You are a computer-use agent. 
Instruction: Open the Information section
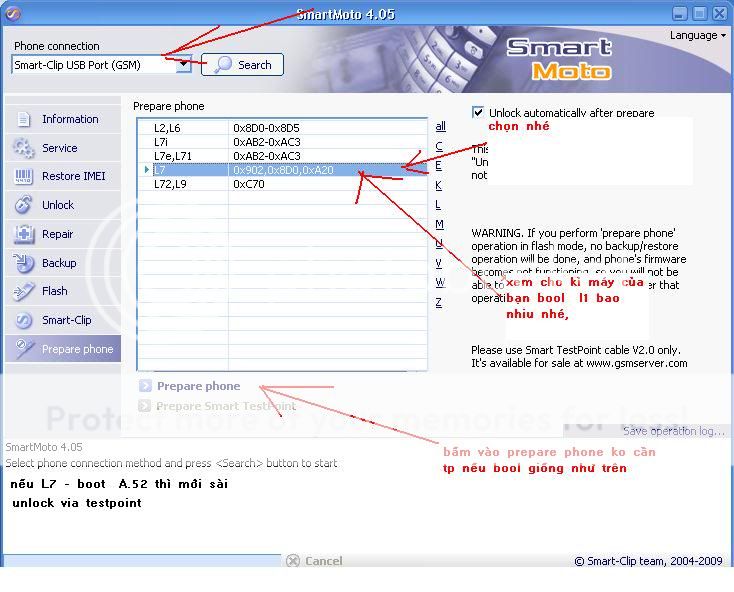(63, 119)
